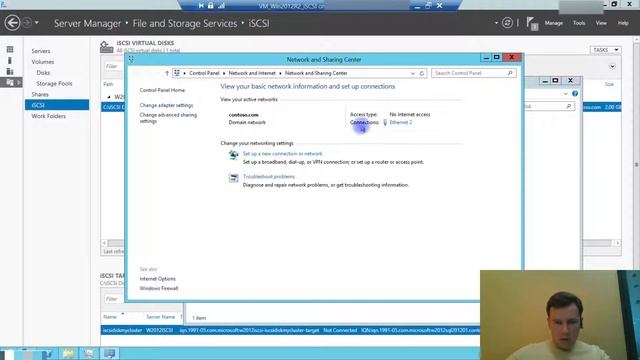Select the All Servers icon in left rail
640x360 pixels.
point(10,71)
